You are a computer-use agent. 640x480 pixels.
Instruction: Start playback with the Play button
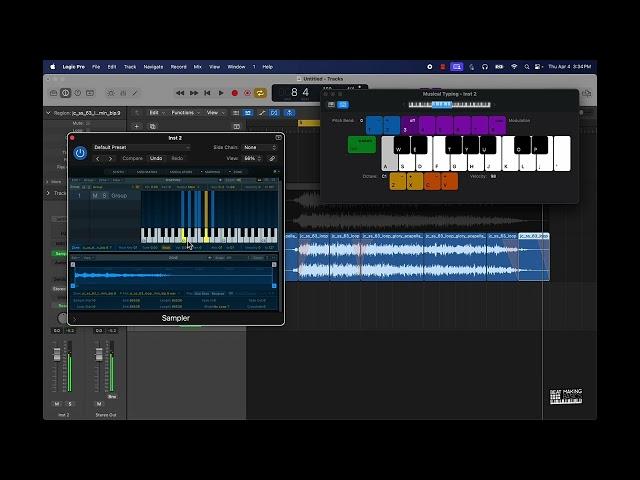click(x=221, y=93)
